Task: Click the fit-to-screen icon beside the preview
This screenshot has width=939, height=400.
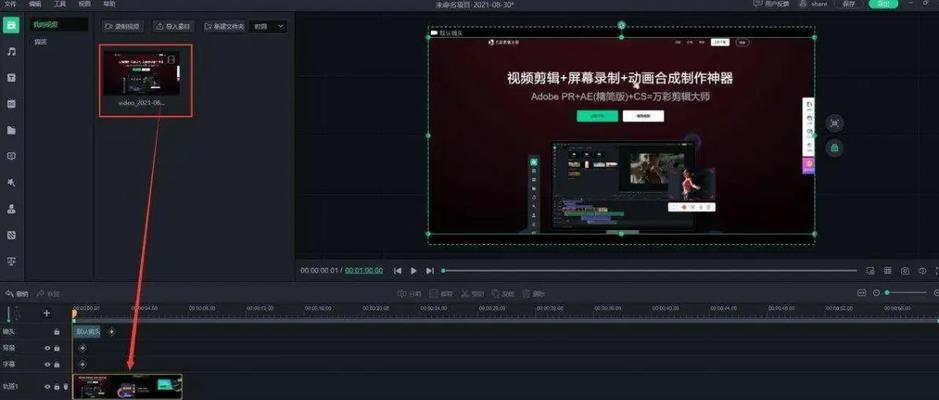Action: click(834, 123)
